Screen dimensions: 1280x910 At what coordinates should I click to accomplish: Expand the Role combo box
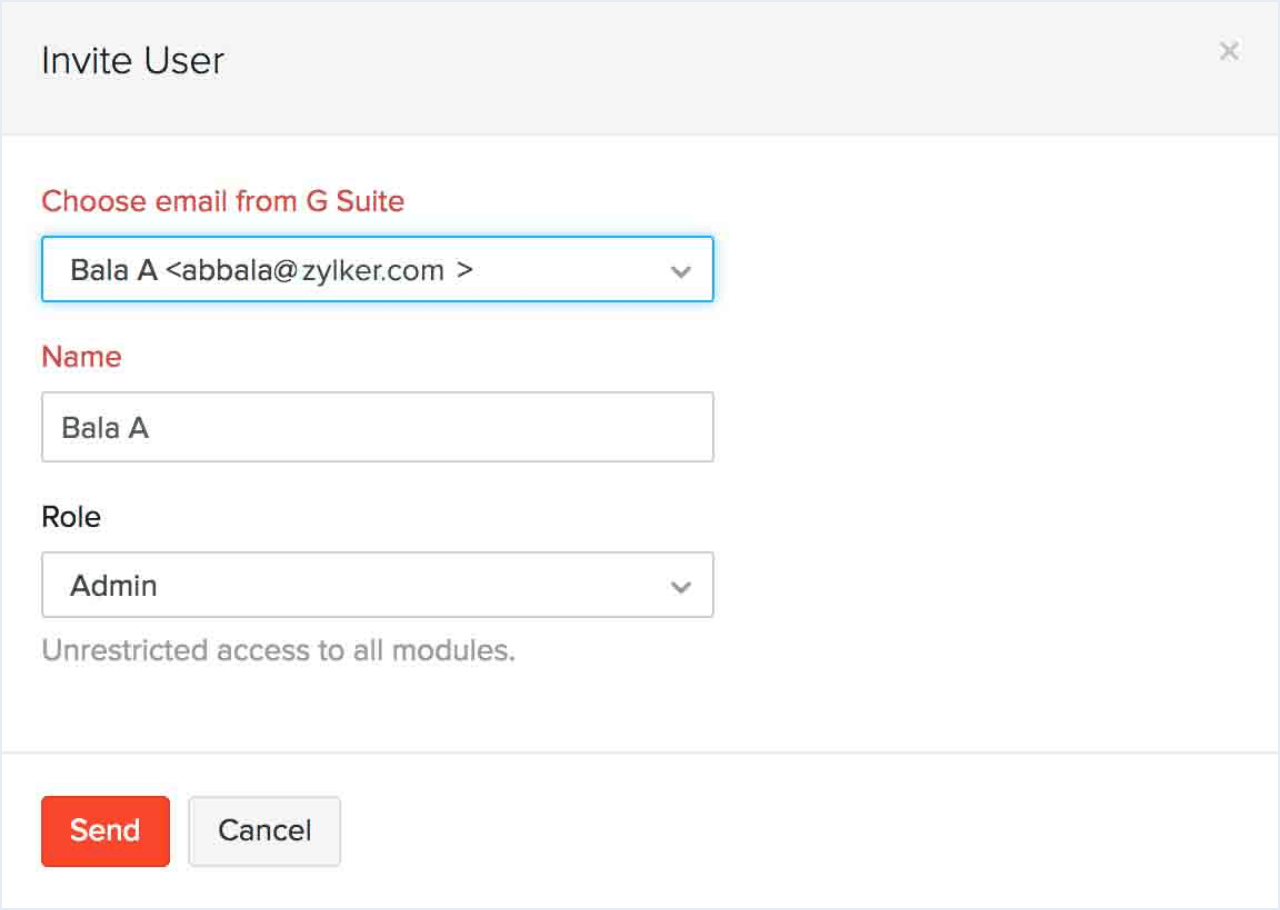tap(377, 585)
